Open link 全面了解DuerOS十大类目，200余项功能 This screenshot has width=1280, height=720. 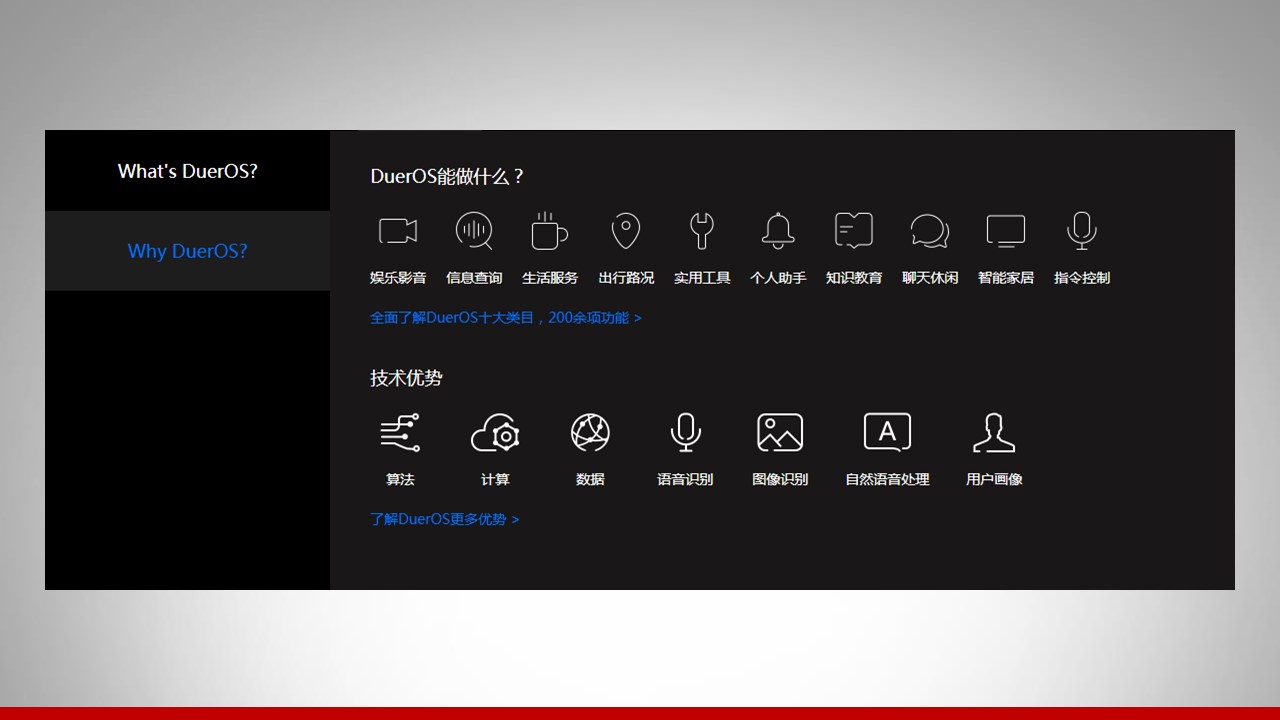pyautogui.click(x=506, y=318)
